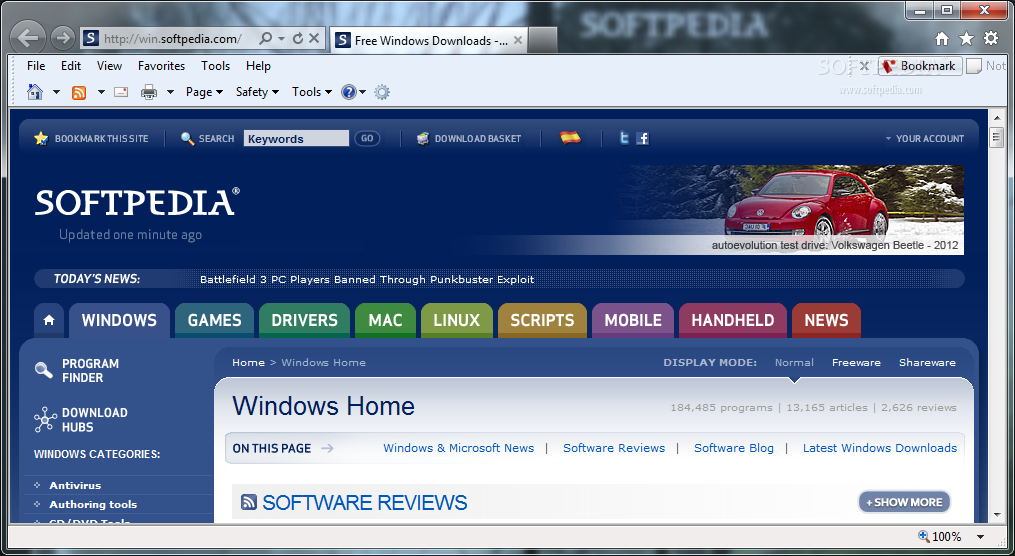Click the blue Help question mark icon

(349, 92)
